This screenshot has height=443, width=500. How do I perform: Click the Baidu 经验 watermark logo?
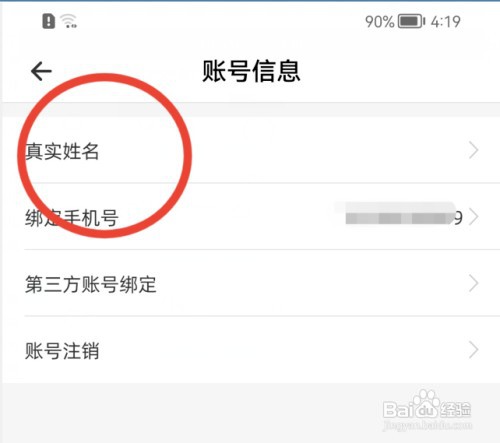click(x=427, y=406)
